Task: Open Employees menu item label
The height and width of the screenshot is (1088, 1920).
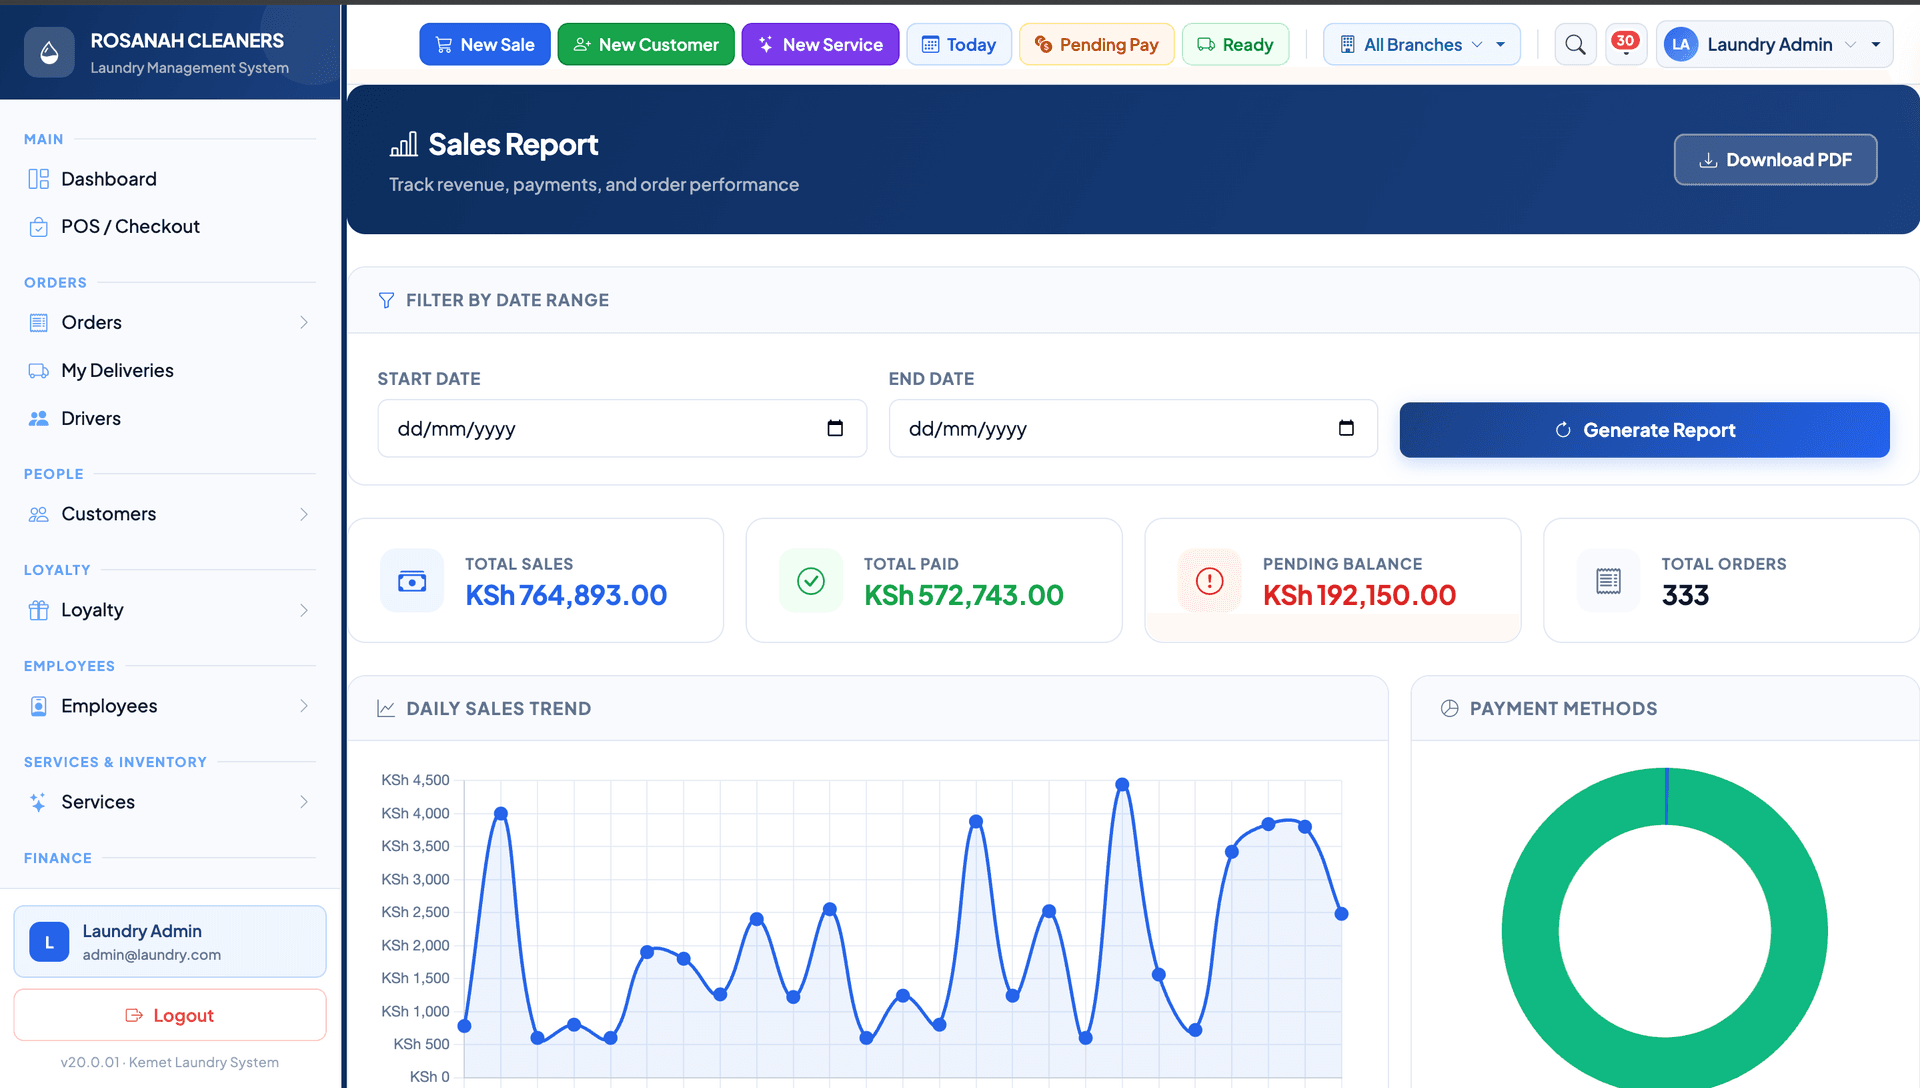Action: [x=109, y=706]
